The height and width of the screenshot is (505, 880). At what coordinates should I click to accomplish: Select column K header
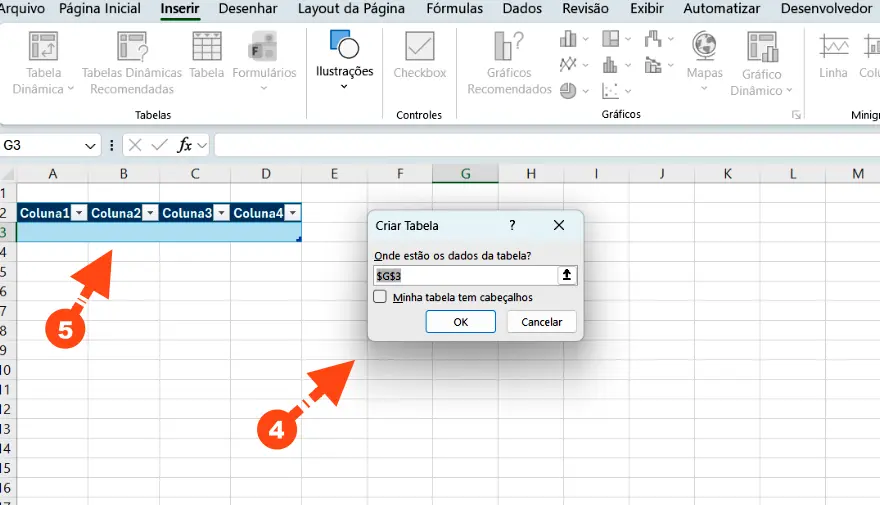tap(727, 174)
